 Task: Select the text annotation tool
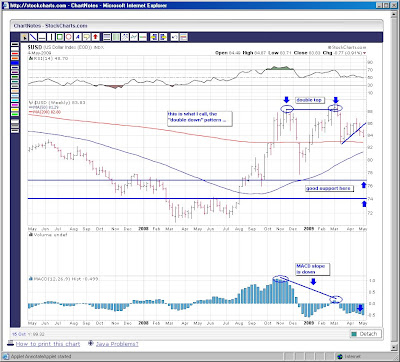click(x=78, y=37)
